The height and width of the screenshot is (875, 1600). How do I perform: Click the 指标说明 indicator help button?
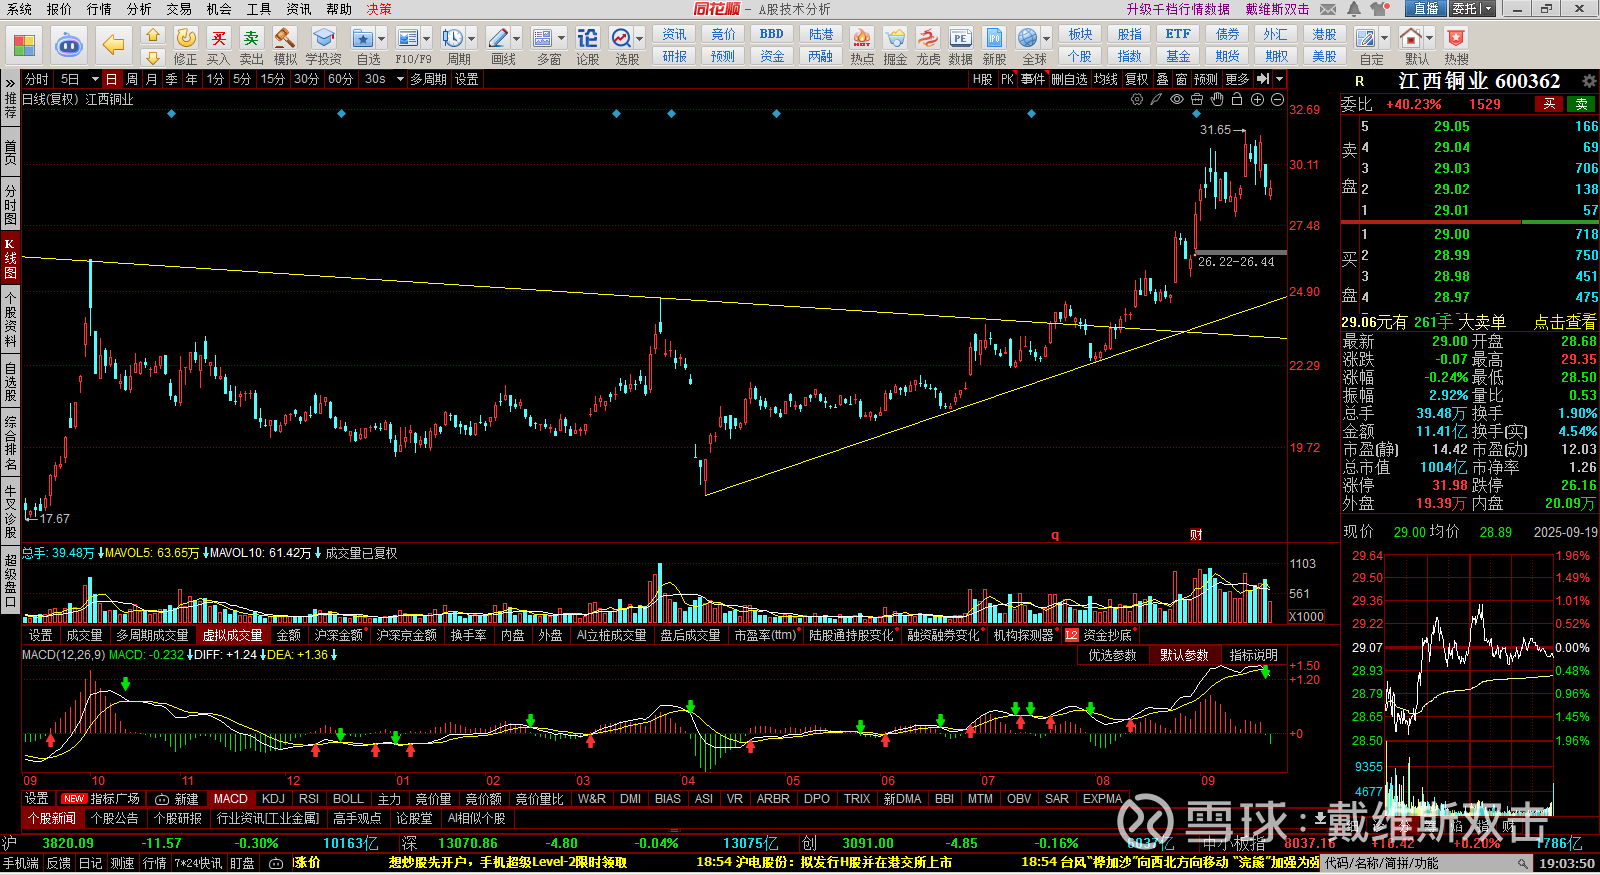(1253, 655)
